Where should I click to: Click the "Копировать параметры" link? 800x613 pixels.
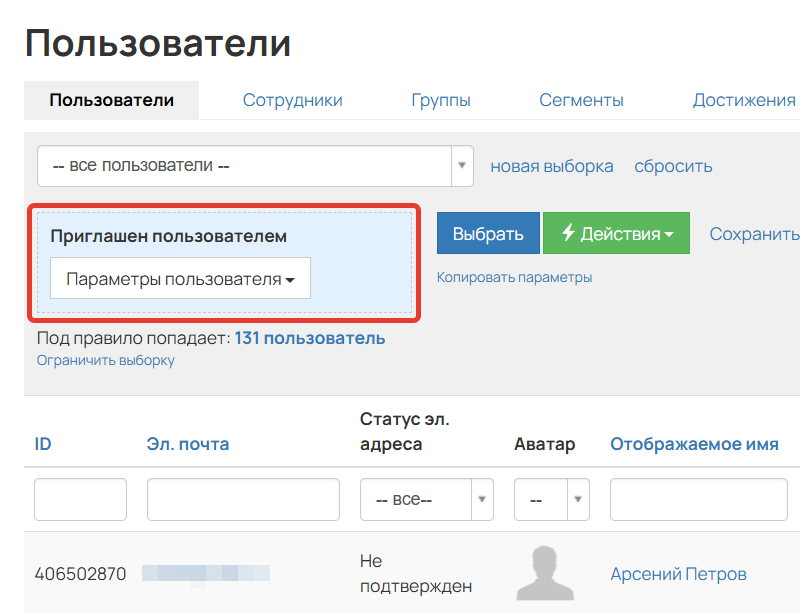517,277
